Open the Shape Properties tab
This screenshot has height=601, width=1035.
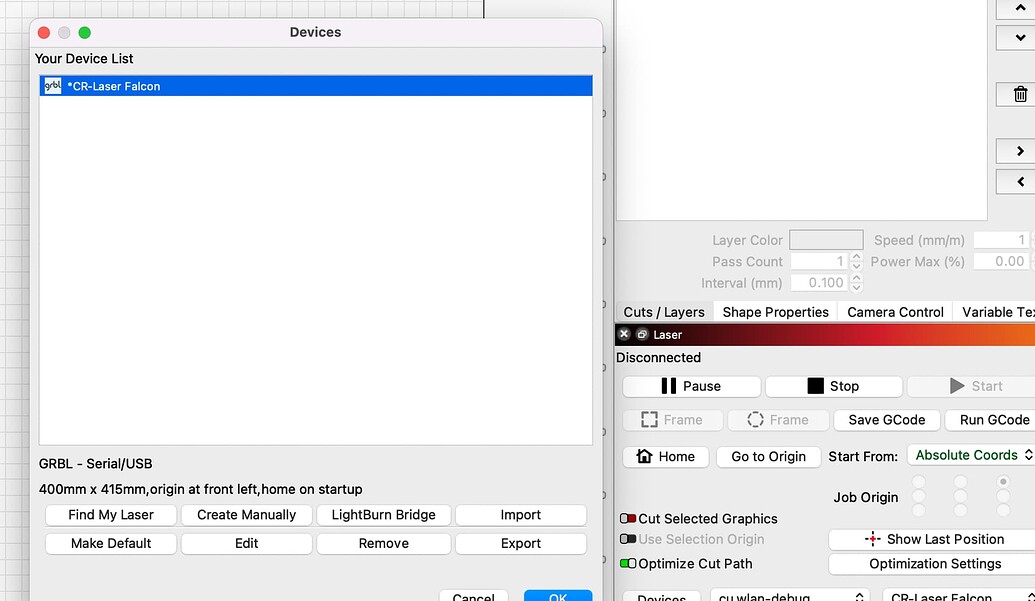point(775,312)
